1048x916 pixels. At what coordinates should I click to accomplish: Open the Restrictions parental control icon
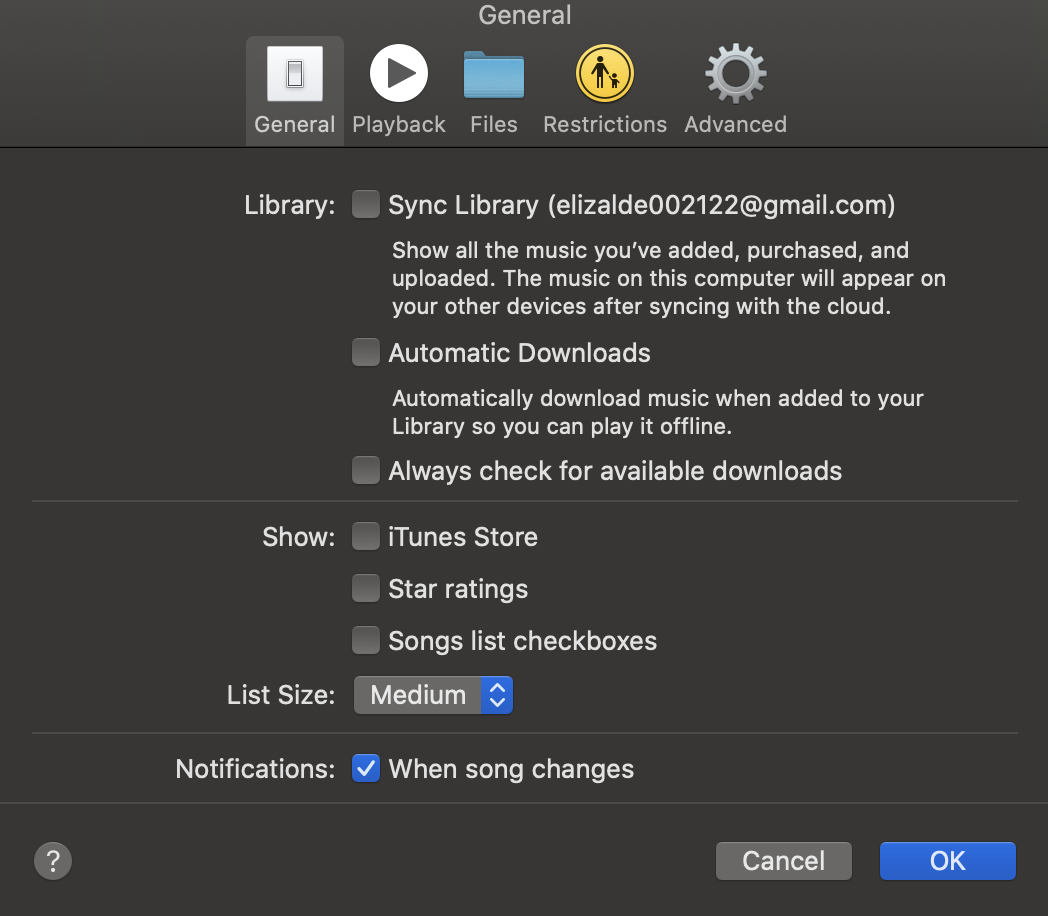coord(604,74)
